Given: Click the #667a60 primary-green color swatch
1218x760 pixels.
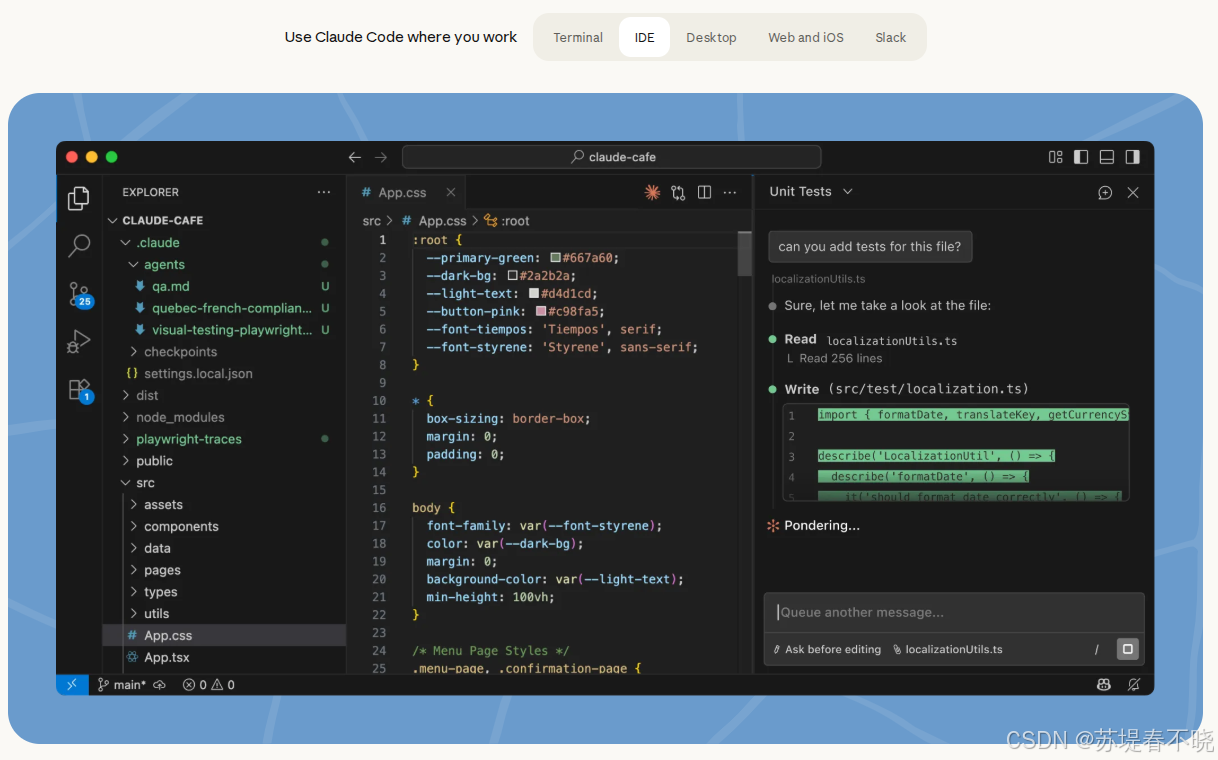Looking at the screenshot, I should click(x=555, y=258).
